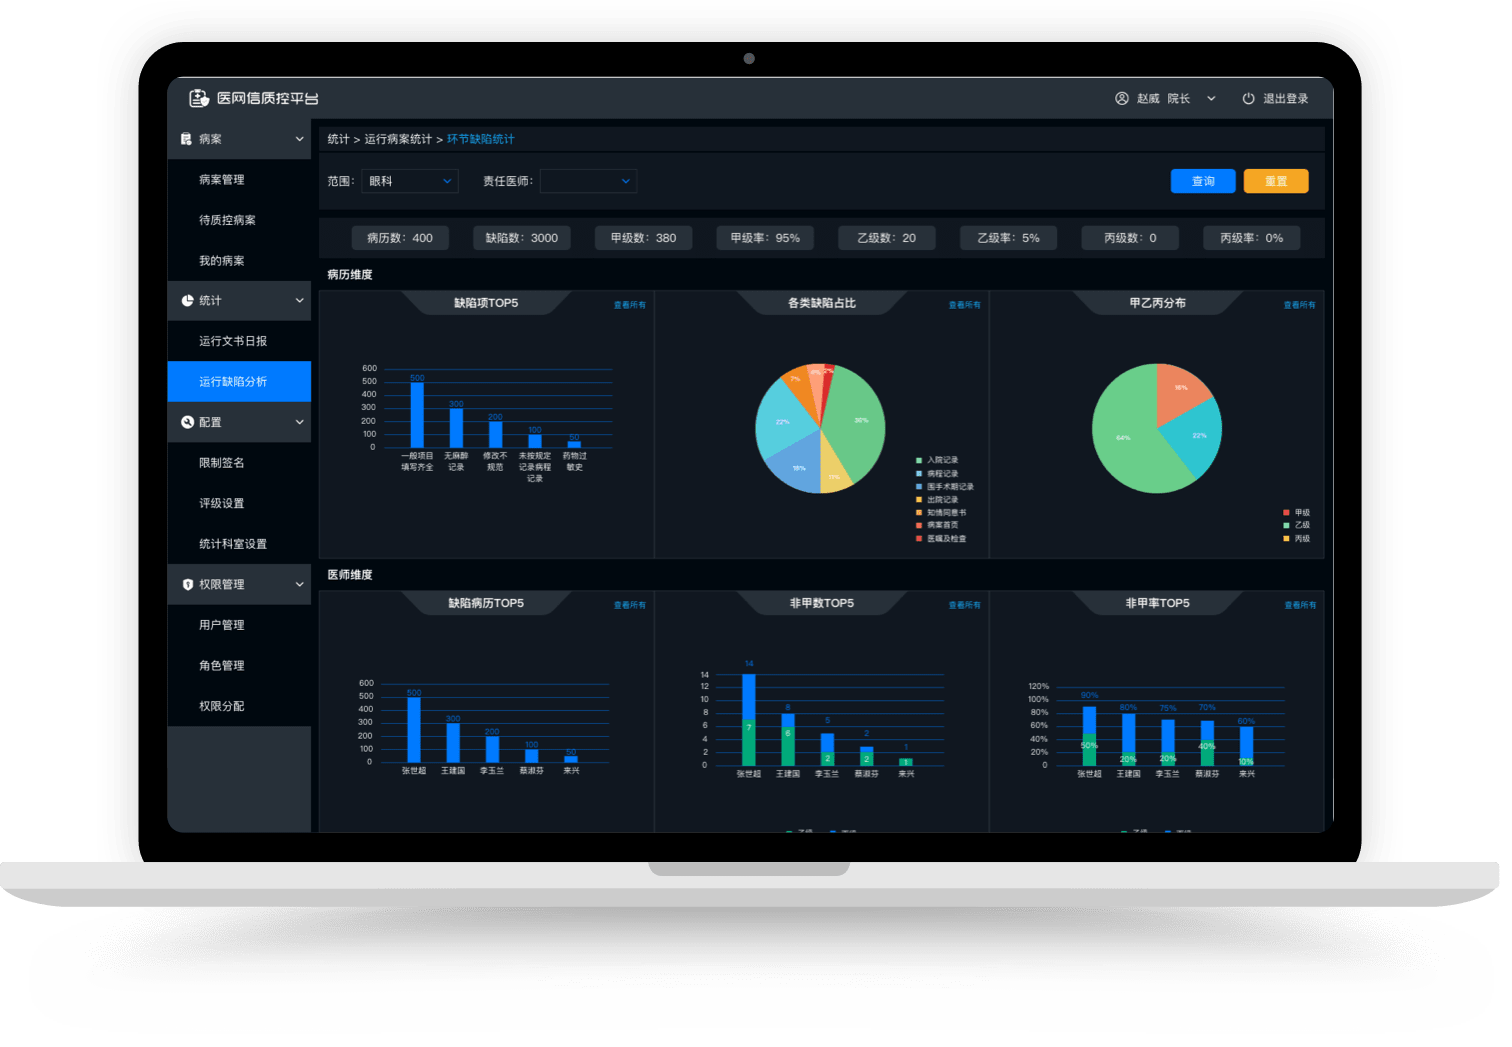Toggle the 乙级 legend swatch in 甲乙丙分布
Image resolution: width=1512 pixels, height=1047 pixels.
[1286, 525]
